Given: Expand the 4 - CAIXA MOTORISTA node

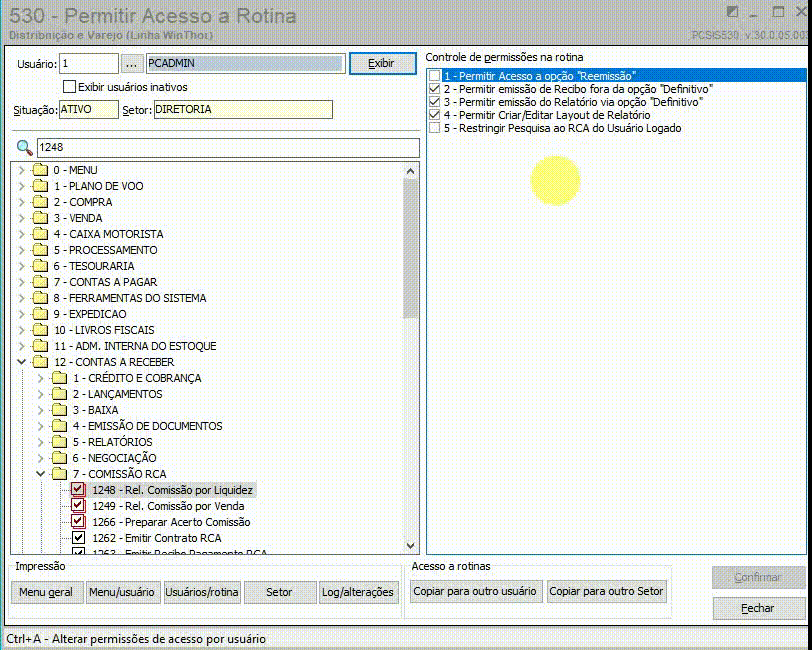Looking at the screenshot, I should point(22,234).
